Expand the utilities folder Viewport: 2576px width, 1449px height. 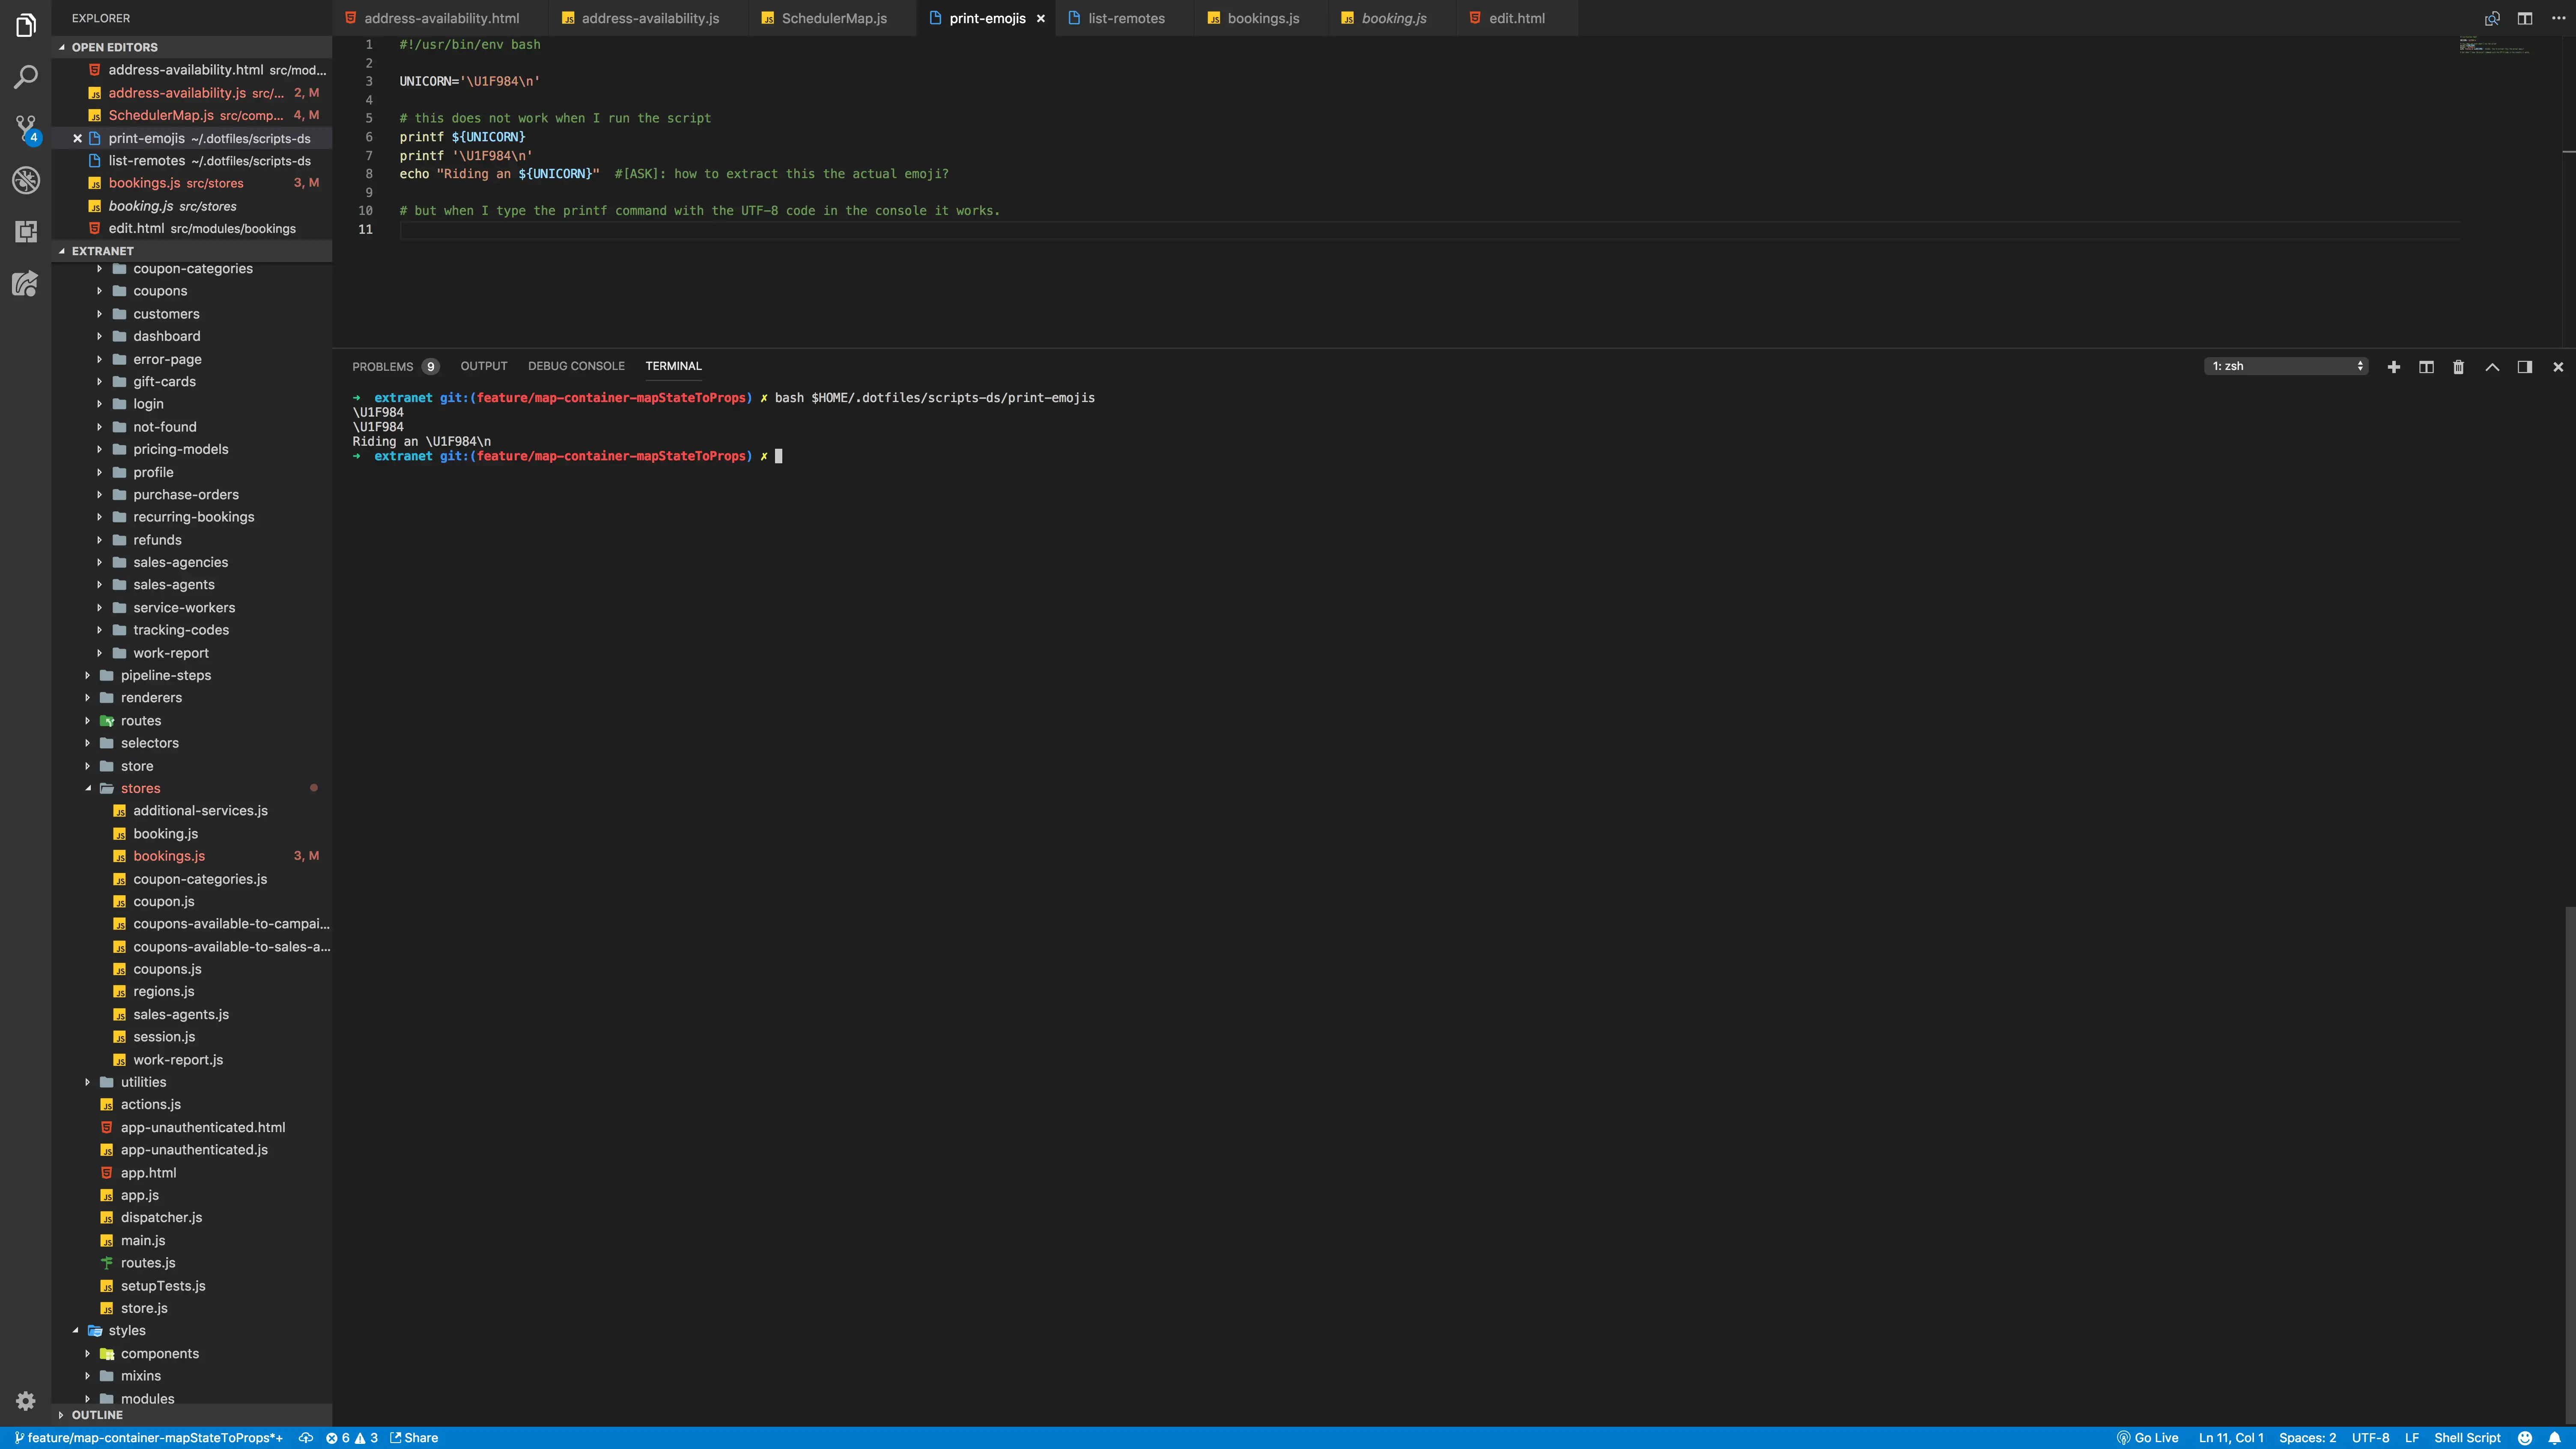192,1082
